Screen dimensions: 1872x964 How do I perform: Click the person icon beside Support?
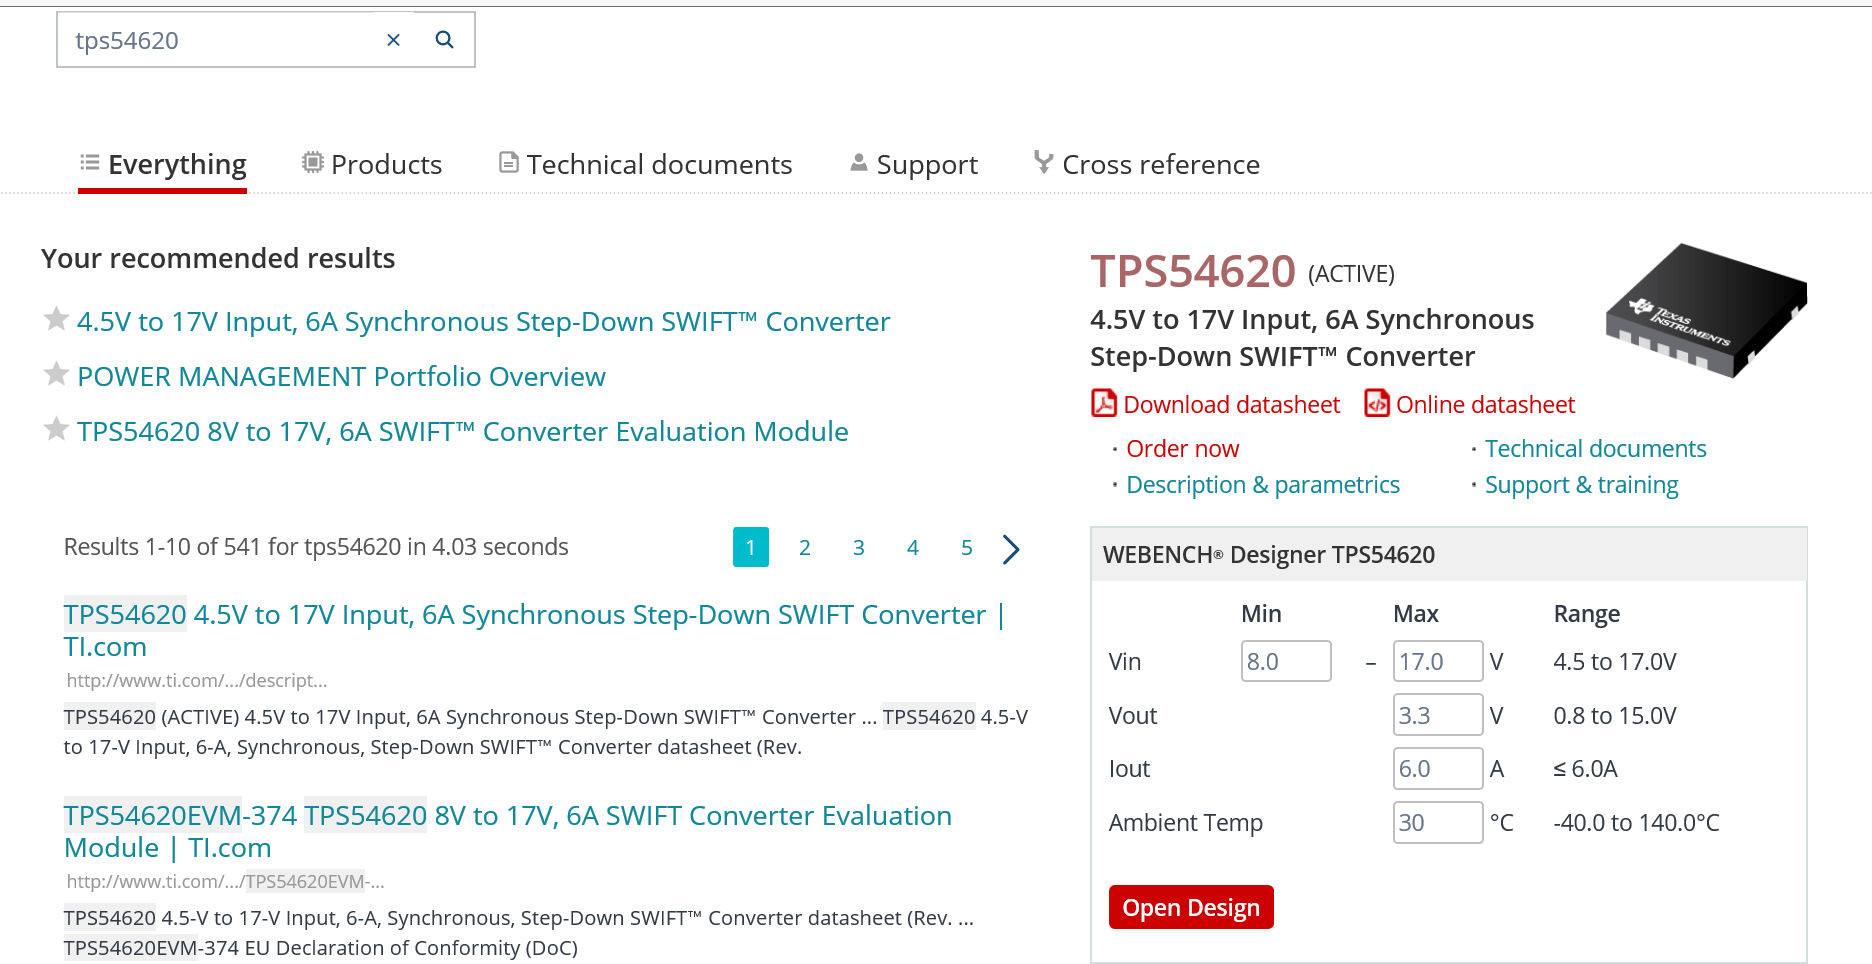859,162
